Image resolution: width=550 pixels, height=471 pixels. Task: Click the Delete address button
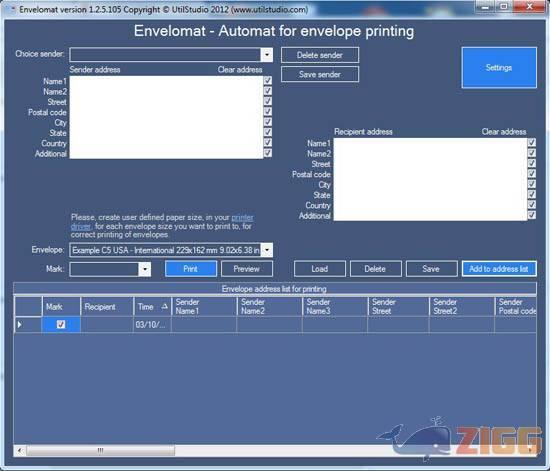coord(375,269)
